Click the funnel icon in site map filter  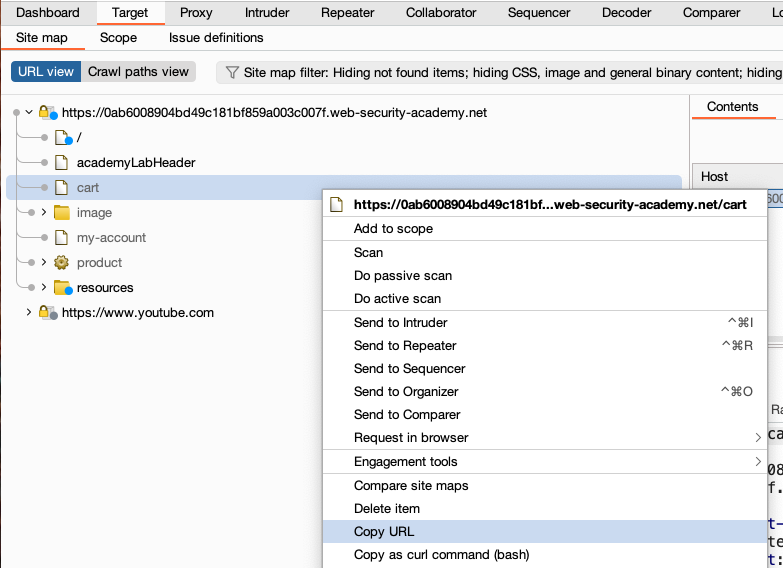point(232,72)
